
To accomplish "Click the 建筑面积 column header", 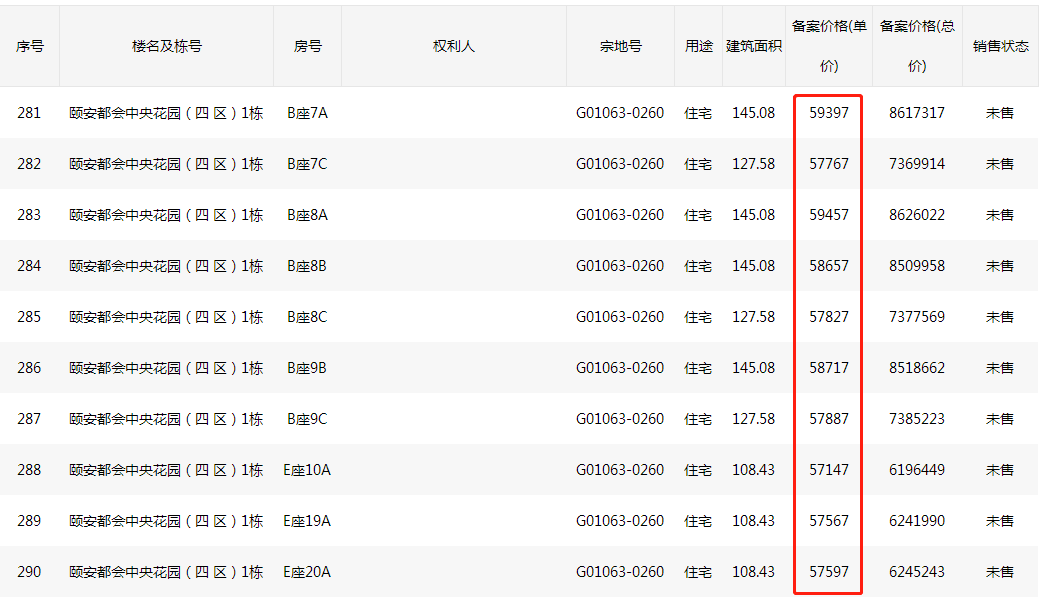I will (754, 46).
